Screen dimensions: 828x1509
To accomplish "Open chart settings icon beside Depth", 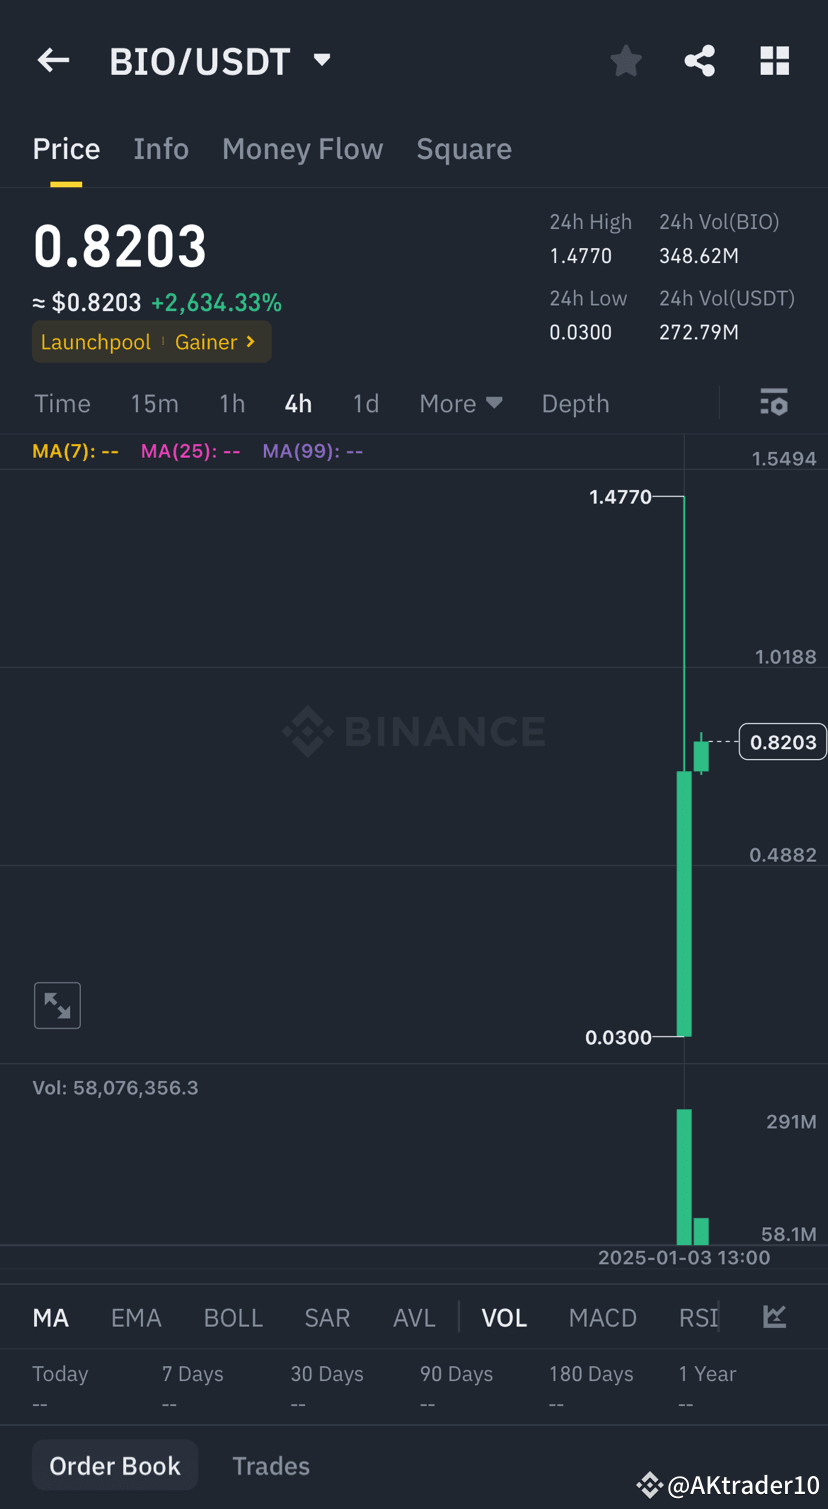I will (x=774, y=402).
